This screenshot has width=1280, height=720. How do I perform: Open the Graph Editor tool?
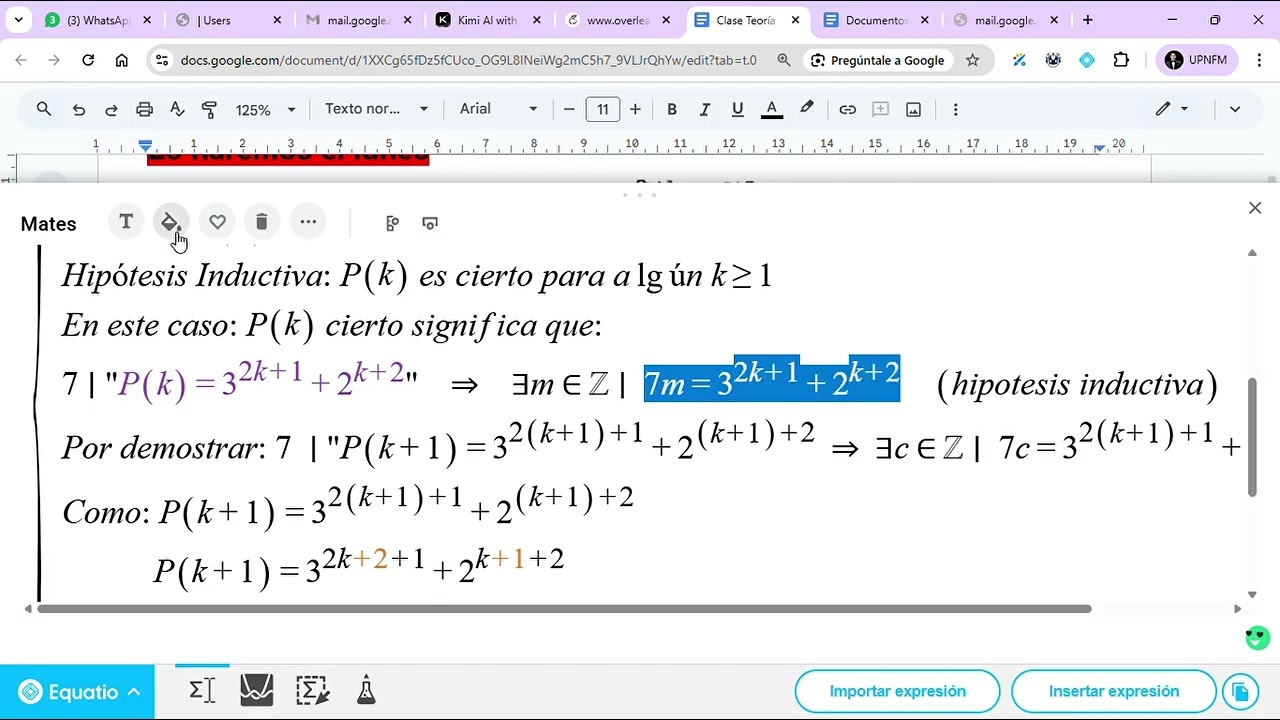[257, 691]
